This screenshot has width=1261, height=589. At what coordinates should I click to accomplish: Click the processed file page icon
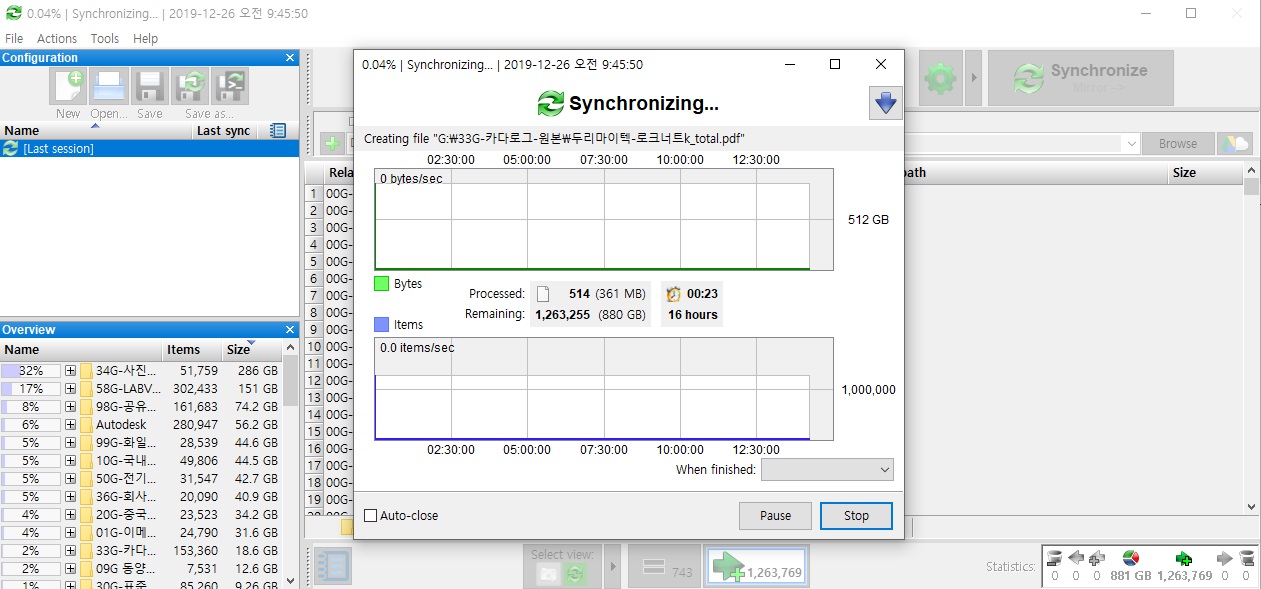[544, 294]
